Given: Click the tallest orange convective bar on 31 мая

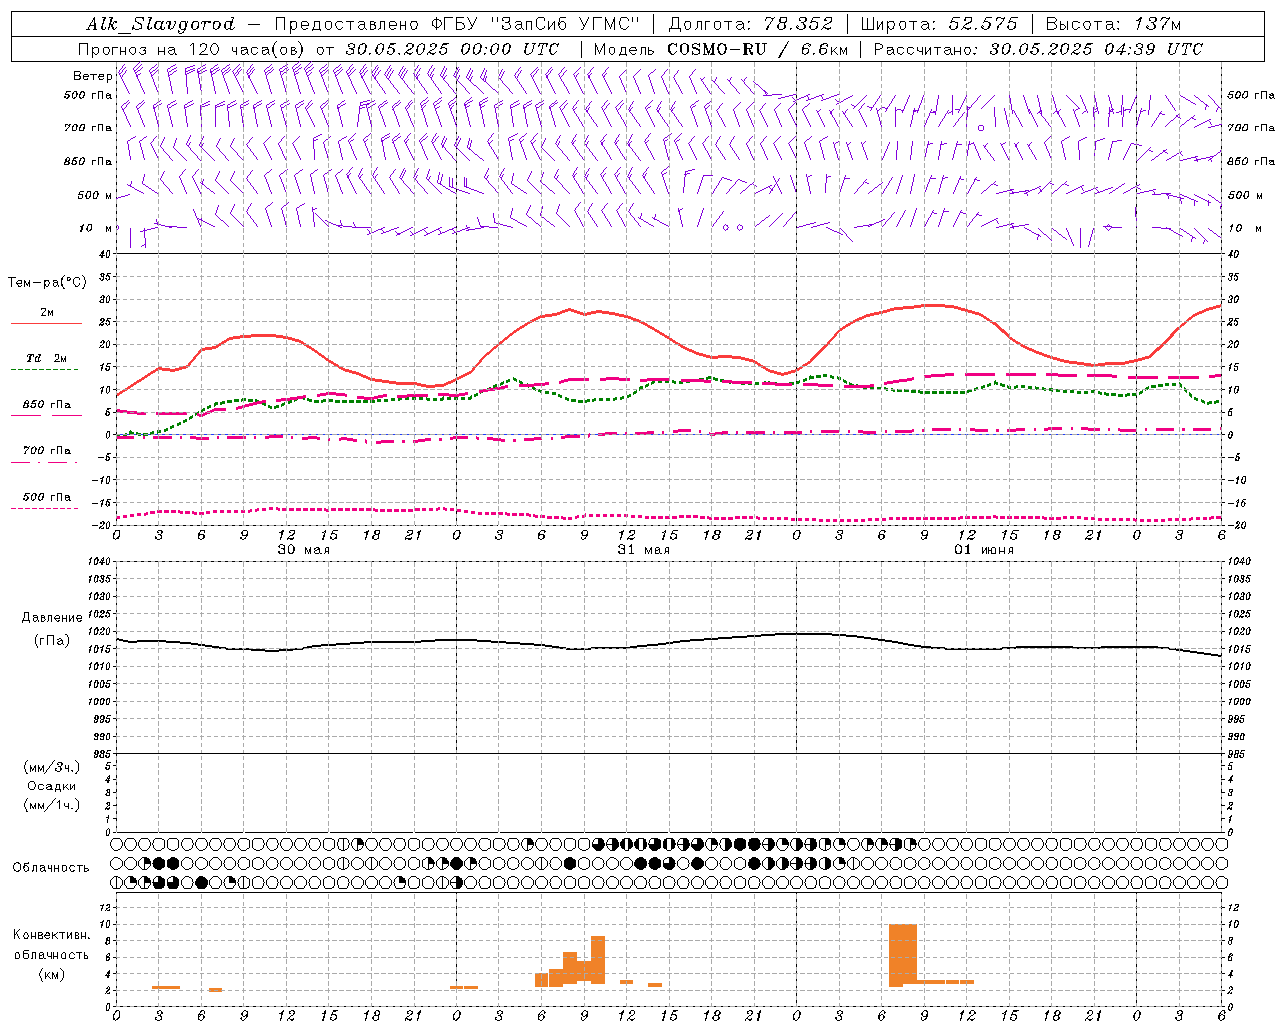Looking at the screenshot, I should click(598, 960).
